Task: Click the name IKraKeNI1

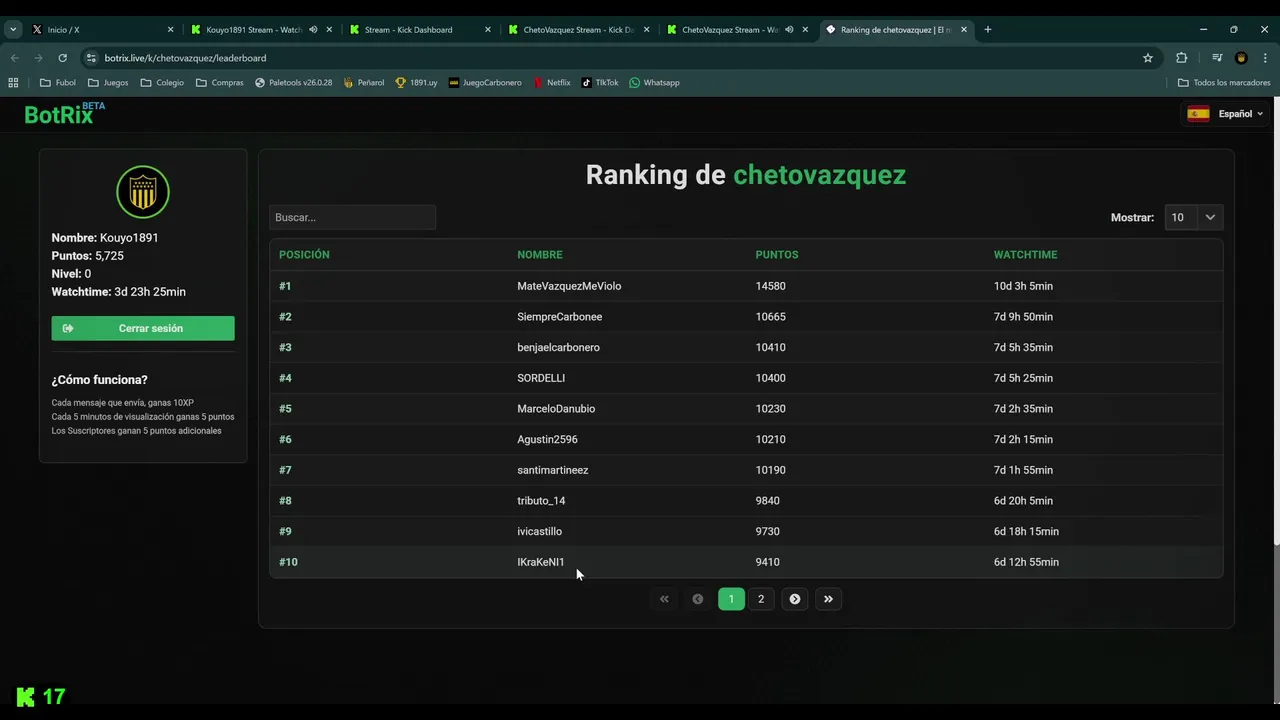Action: click(x=541, y=562)
